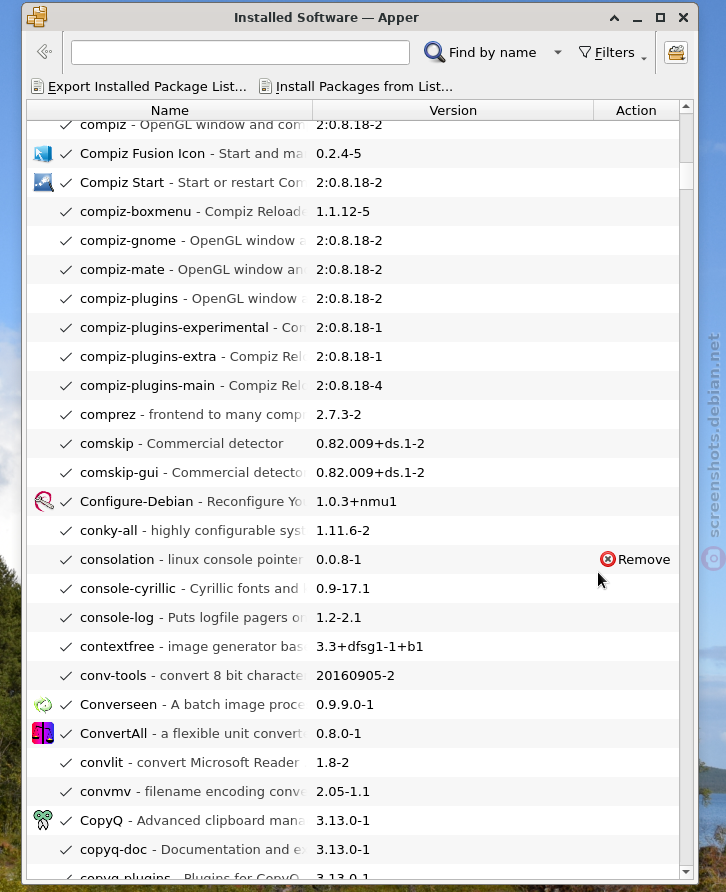Image resolution: width=726 pixels, height=892 pixels.
Task: Toggle installed checkmark for copyq-doc
Action: click(x=66, y=850)
